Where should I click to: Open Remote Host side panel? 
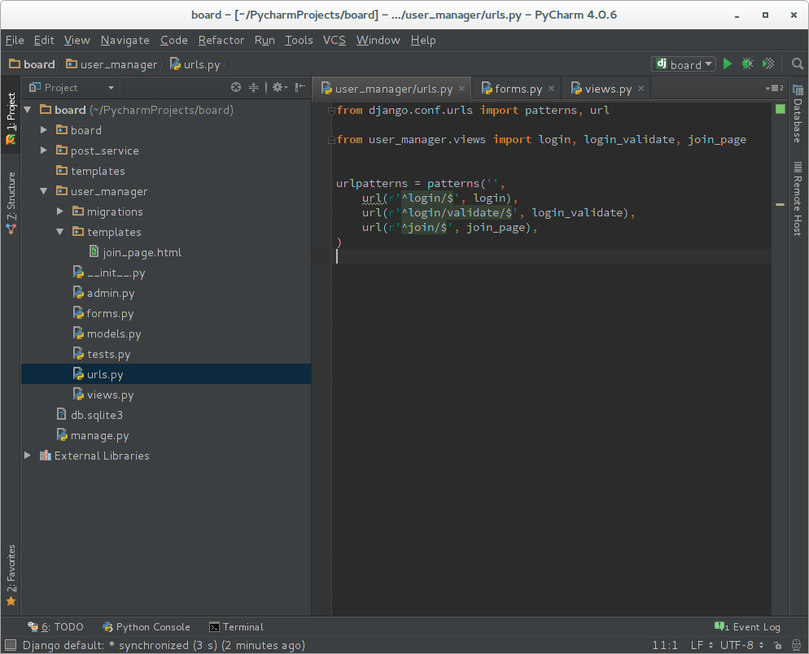coord(798,199)
